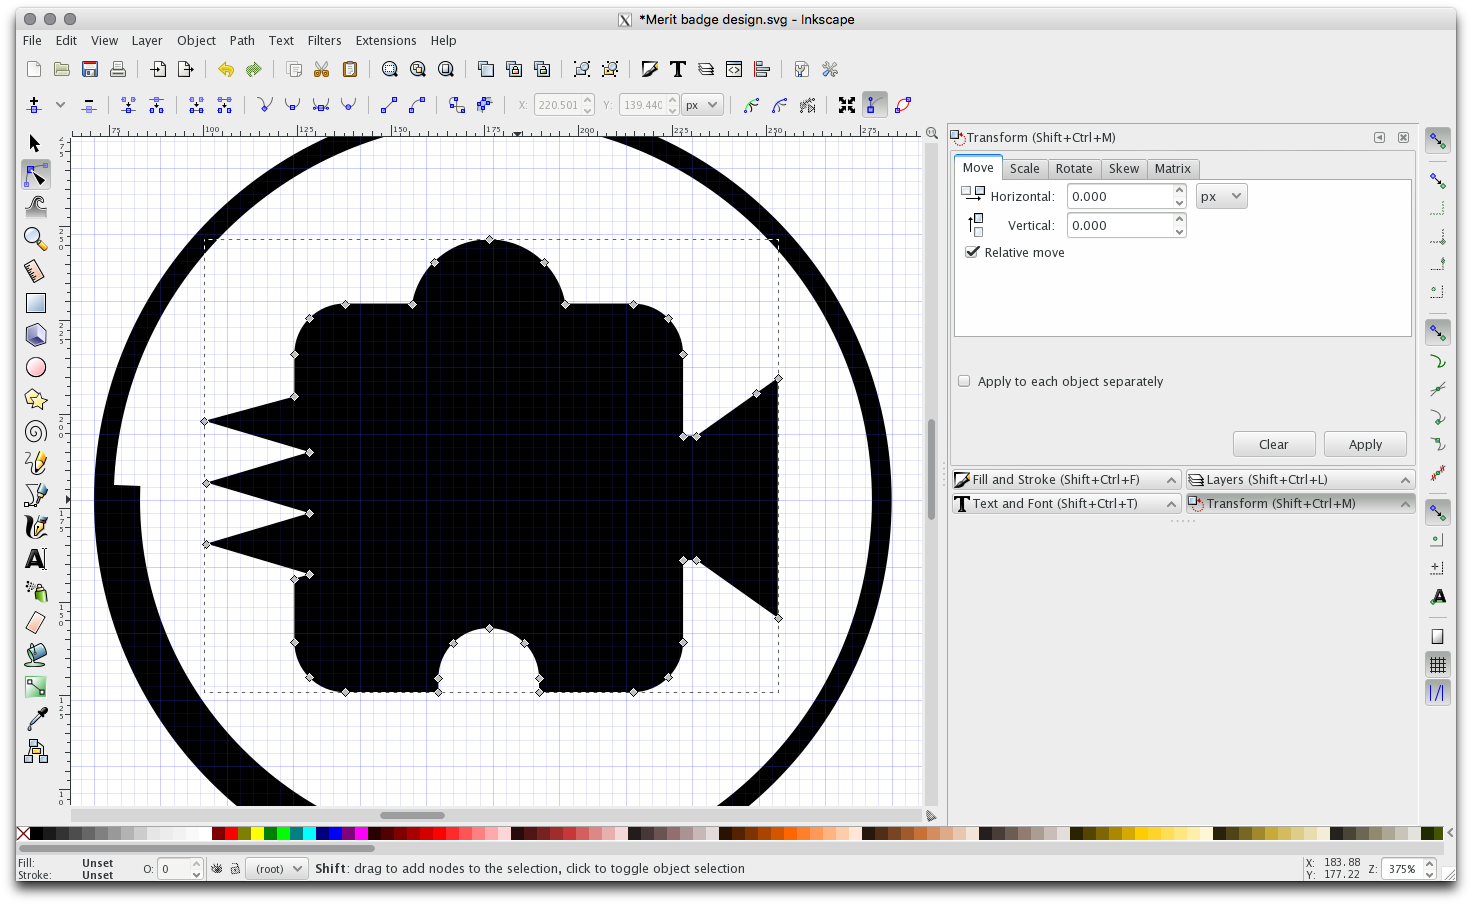
Task: Activate the Spiral tool
Action: tap(35, 431)
